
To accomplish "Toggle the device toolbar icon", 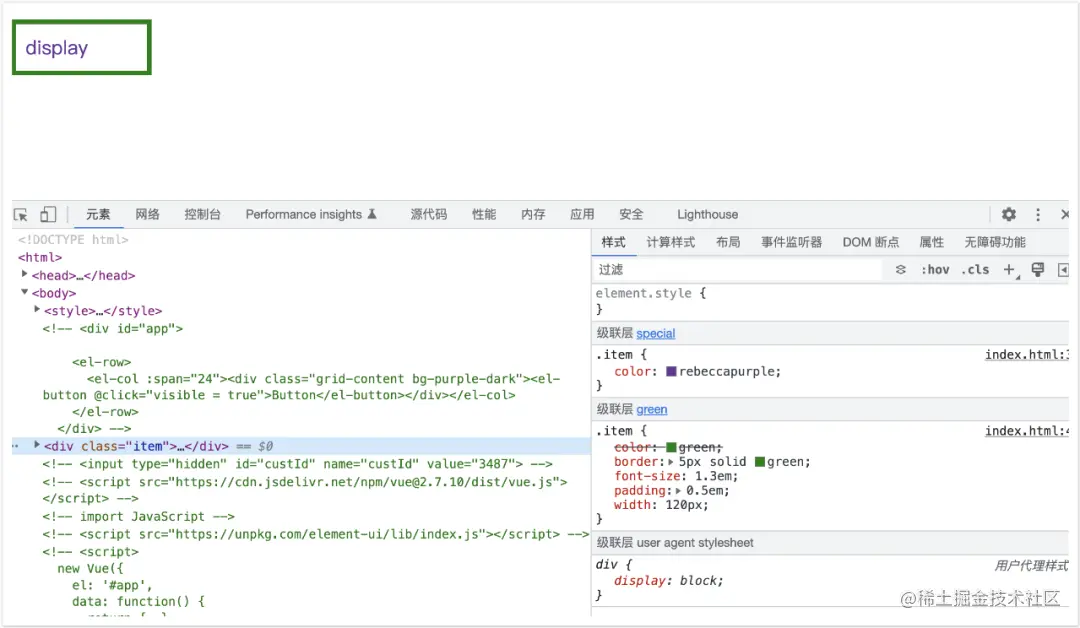I will click(48, 215).
